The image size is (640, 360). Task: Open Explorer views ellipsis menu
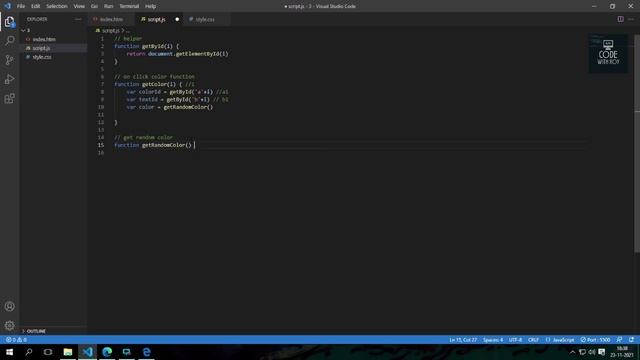[78, 19]
